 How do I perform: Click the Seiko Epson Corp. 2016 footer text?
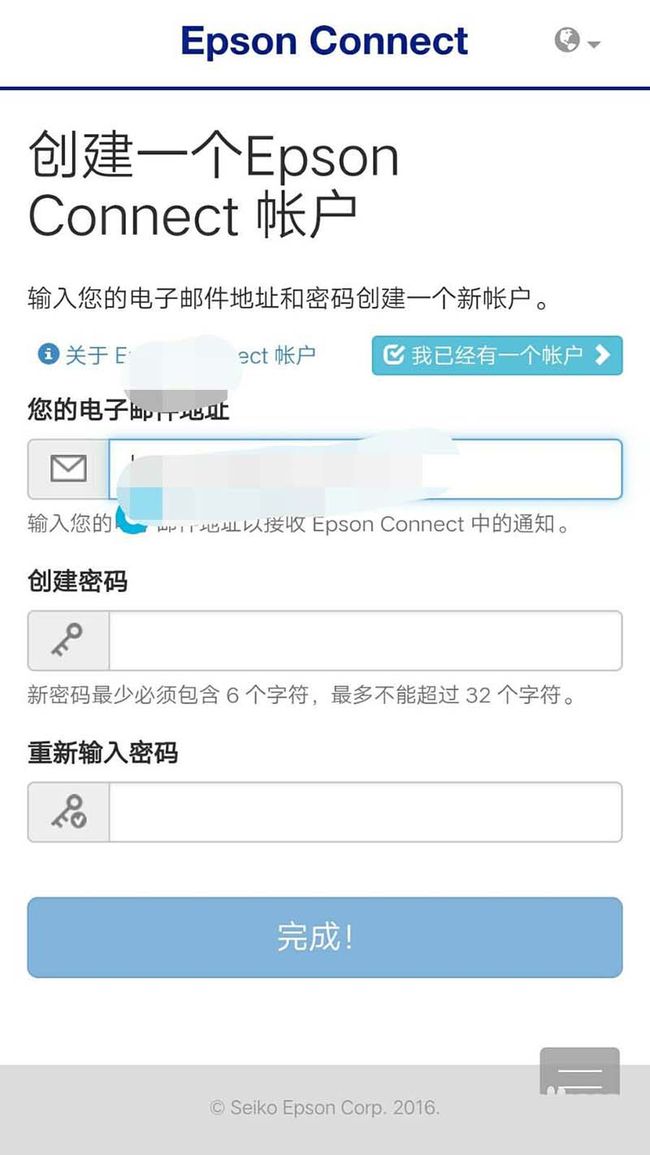325,1107
